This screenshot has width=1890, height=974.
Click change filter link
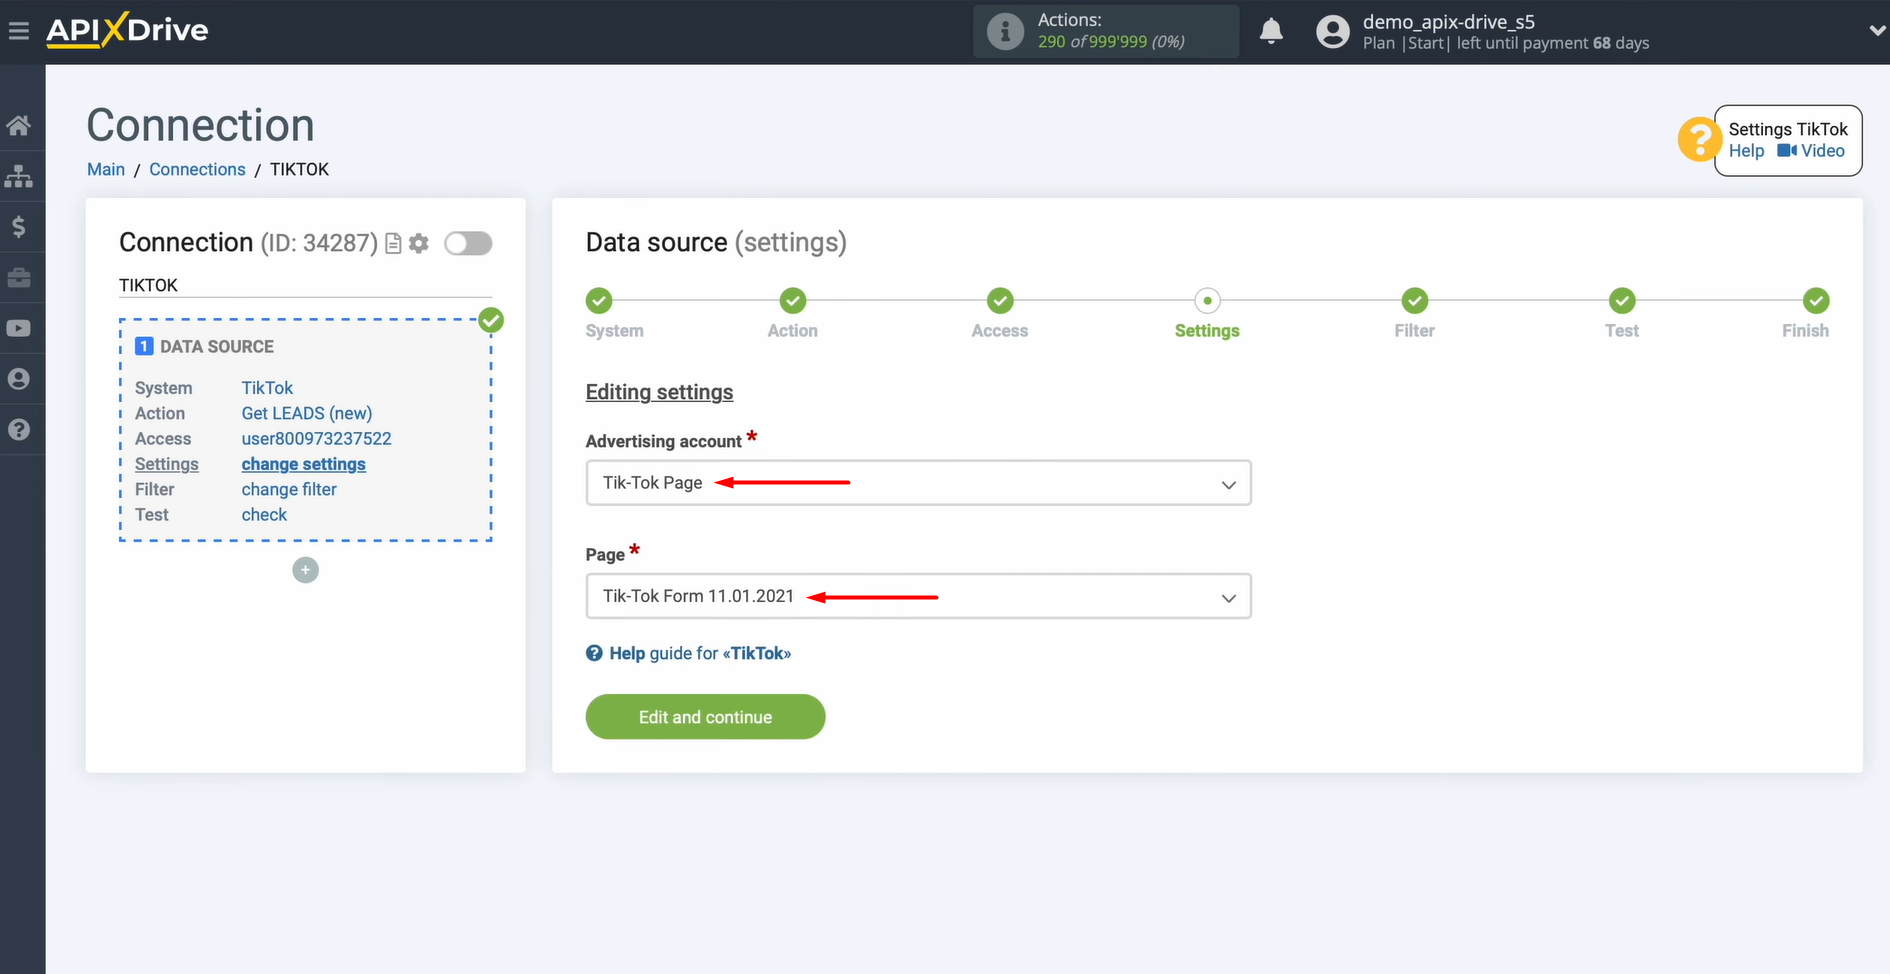pos(289,489)
